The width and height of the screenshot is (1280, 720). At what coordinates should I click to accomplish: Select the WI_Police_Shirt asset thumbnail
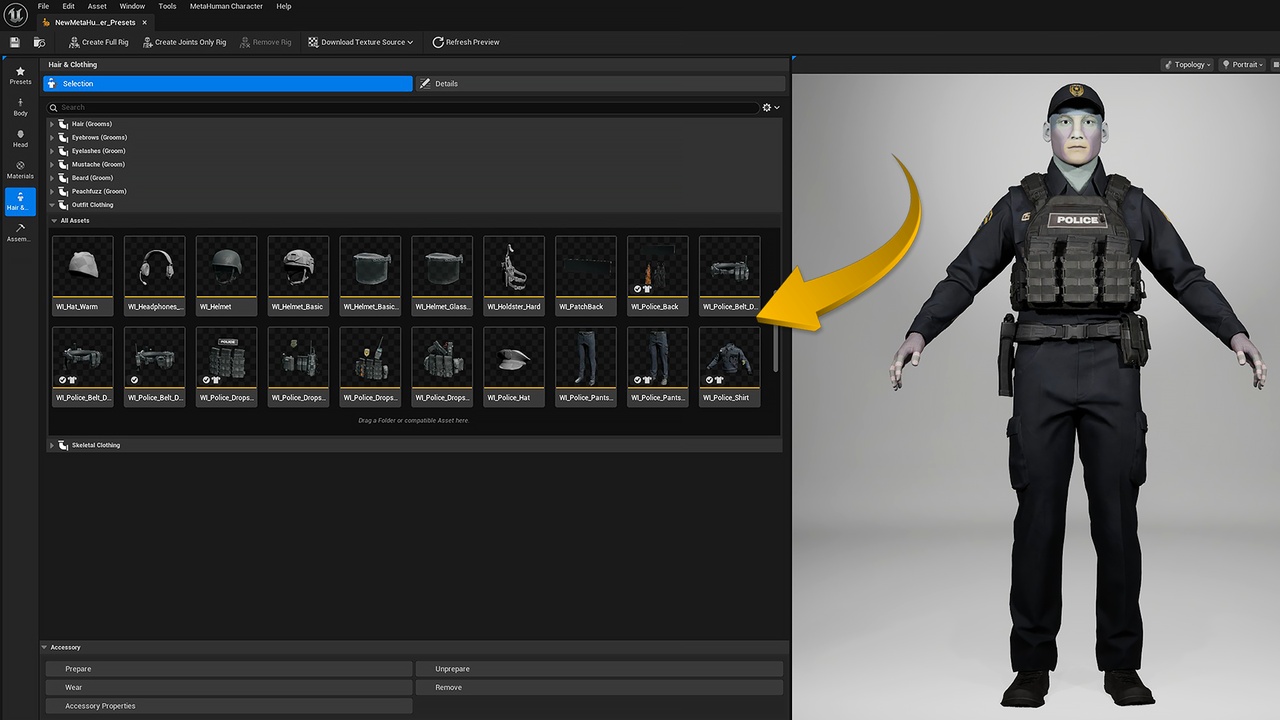[x=730, y=366]
